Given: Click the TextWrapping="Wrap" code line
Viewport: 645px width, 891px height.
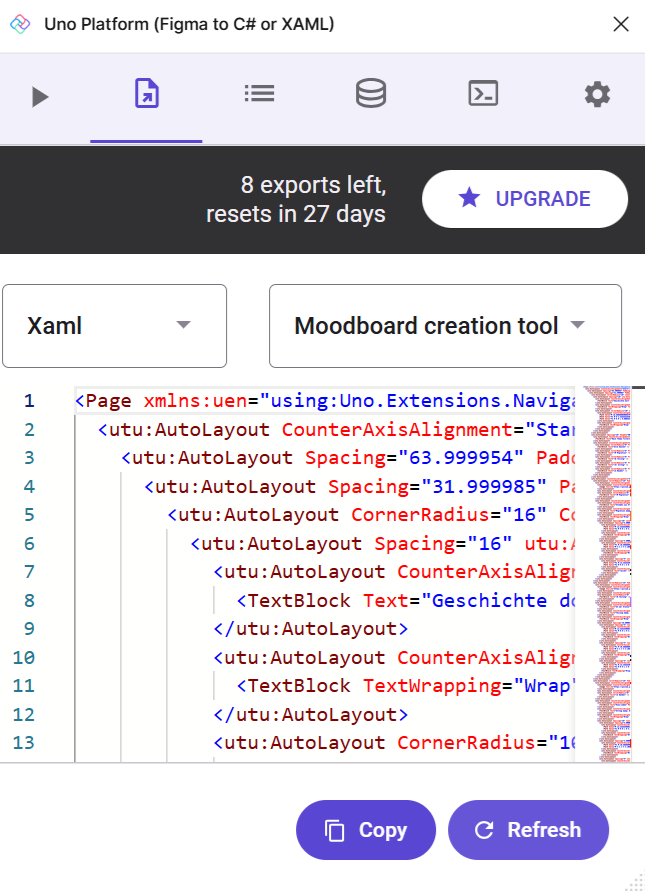Looking at the screenshot, I should coord(405,686).
